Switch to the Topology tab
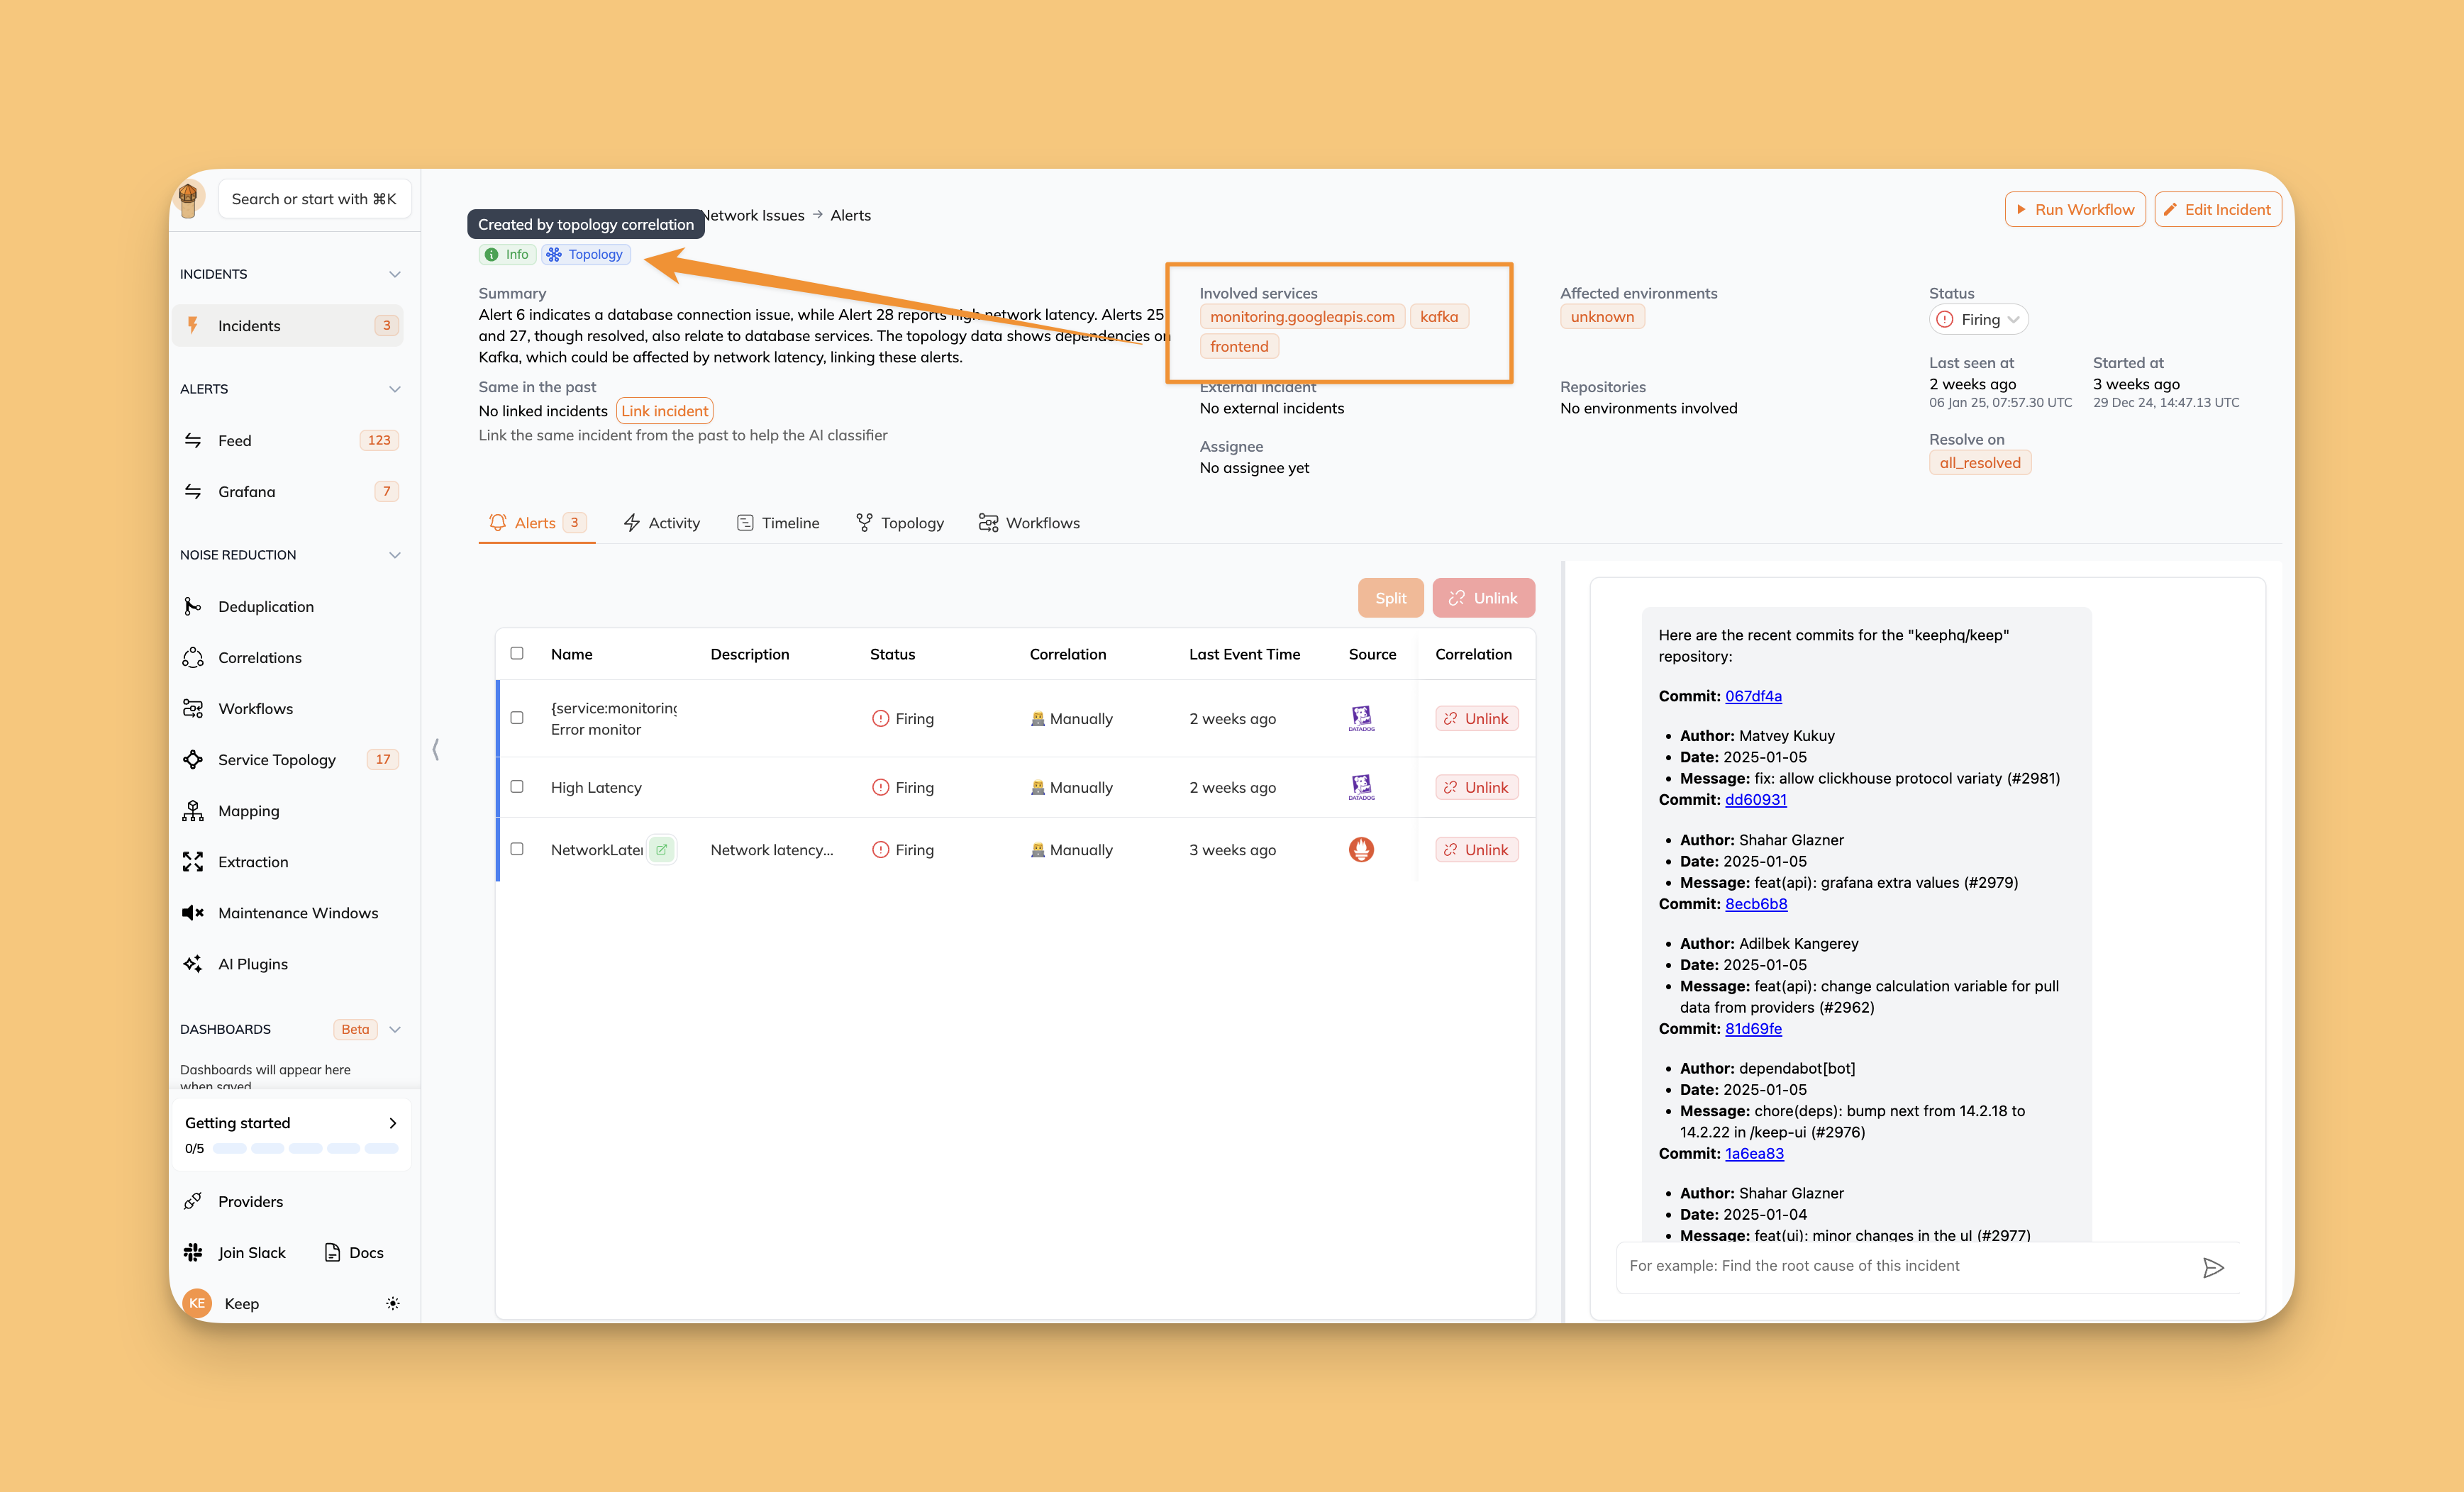 pos(900,523)
